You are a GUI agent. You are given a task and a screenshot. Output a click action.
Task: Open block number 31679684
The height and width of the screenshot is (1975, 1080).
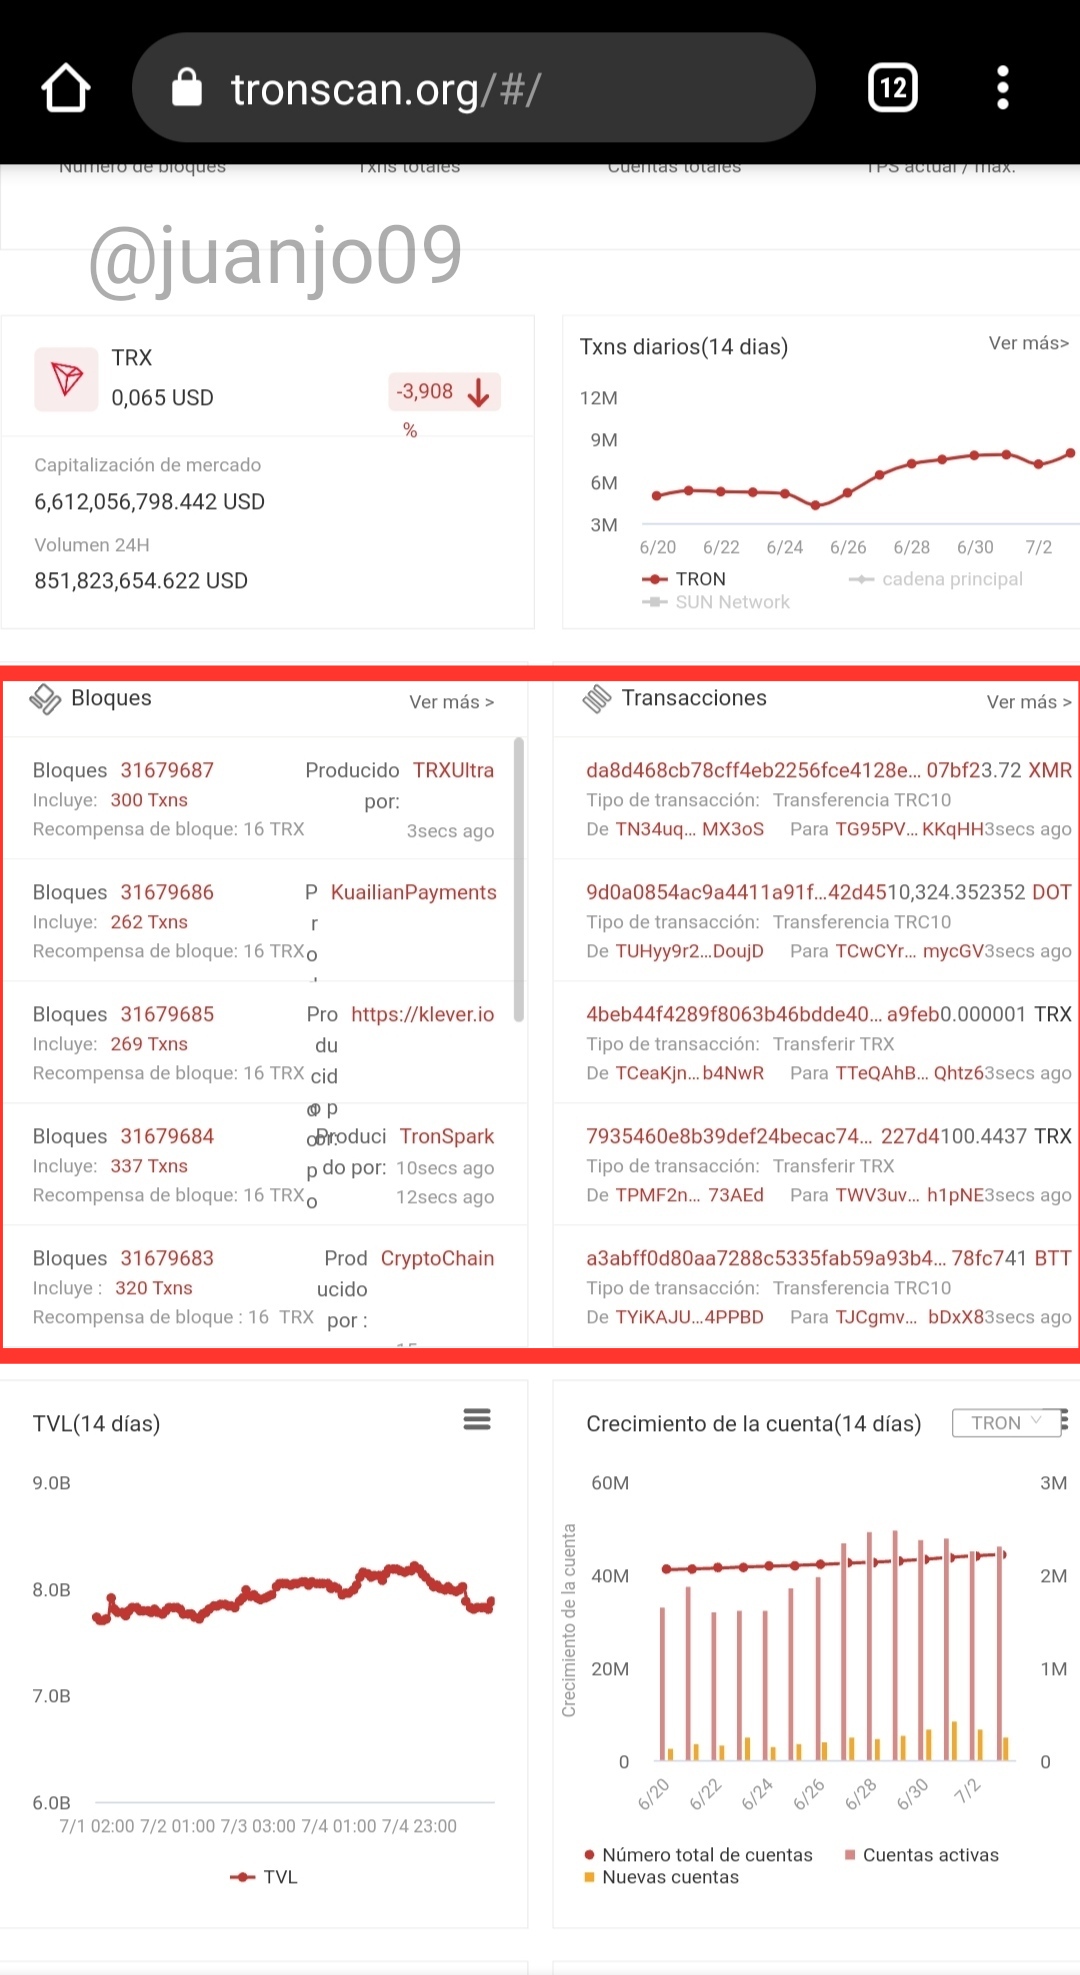pyautogui.click(x=167, y=1136)
